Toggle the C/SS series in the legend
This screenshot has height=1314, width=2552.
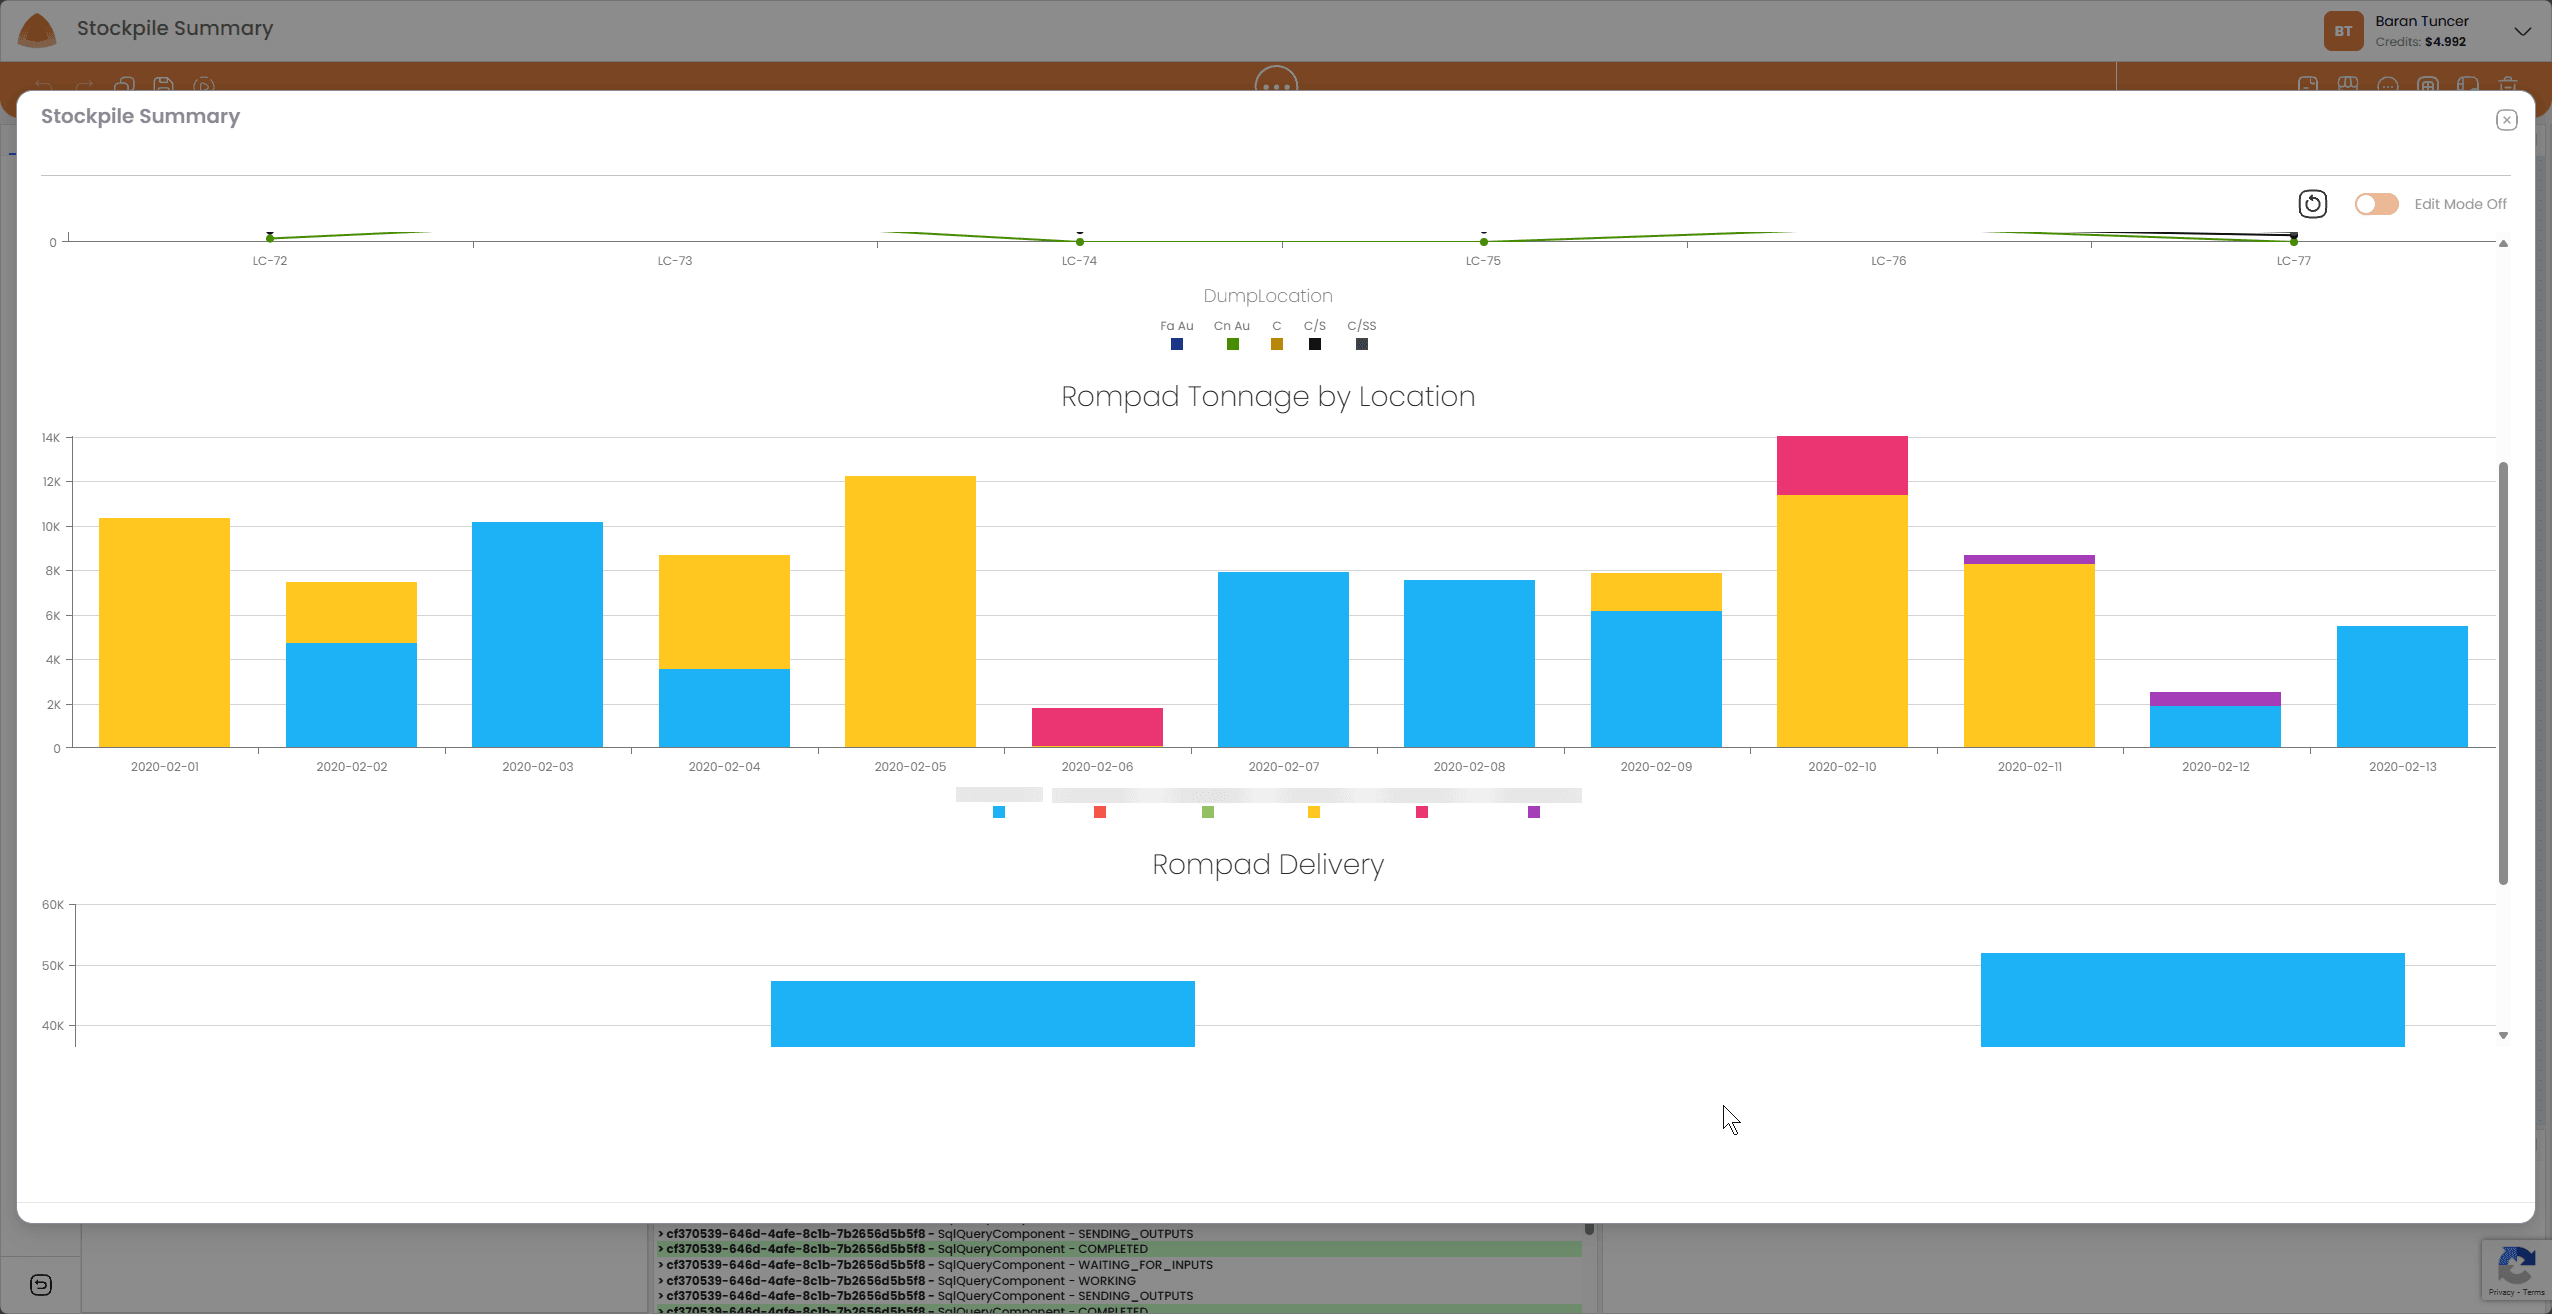[1360, 344]
